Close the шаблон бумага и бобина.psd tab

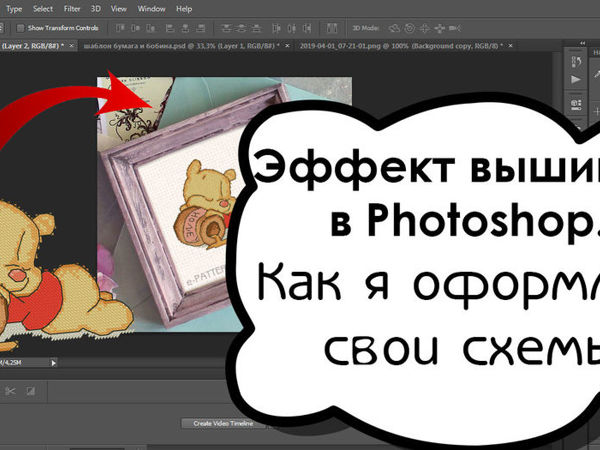click(x=287, y=46)
